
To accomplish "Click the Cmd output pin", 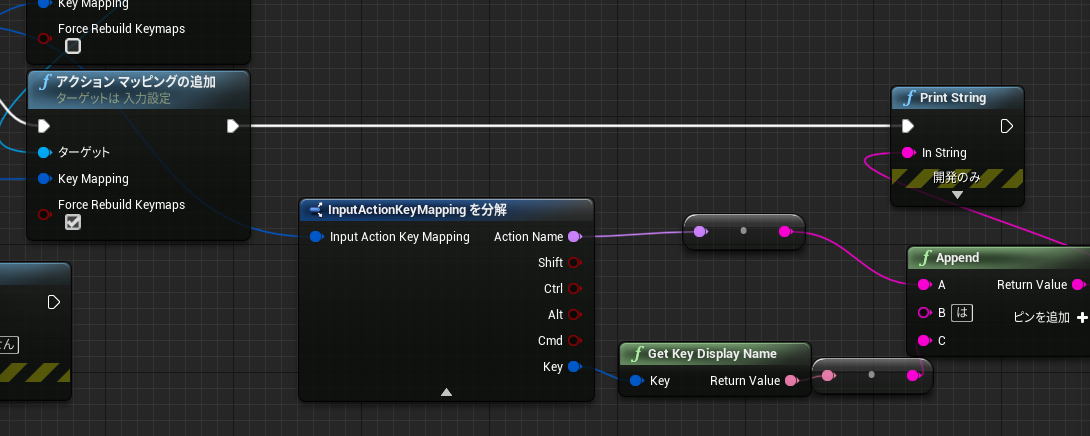I will coord(575,341).
